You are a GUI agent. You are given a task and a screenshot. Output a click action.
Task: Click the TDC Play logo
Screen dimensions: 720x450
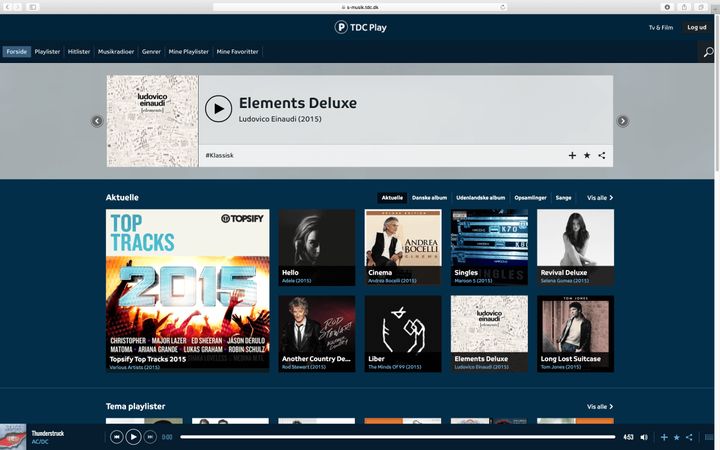[x=360, y=28]
